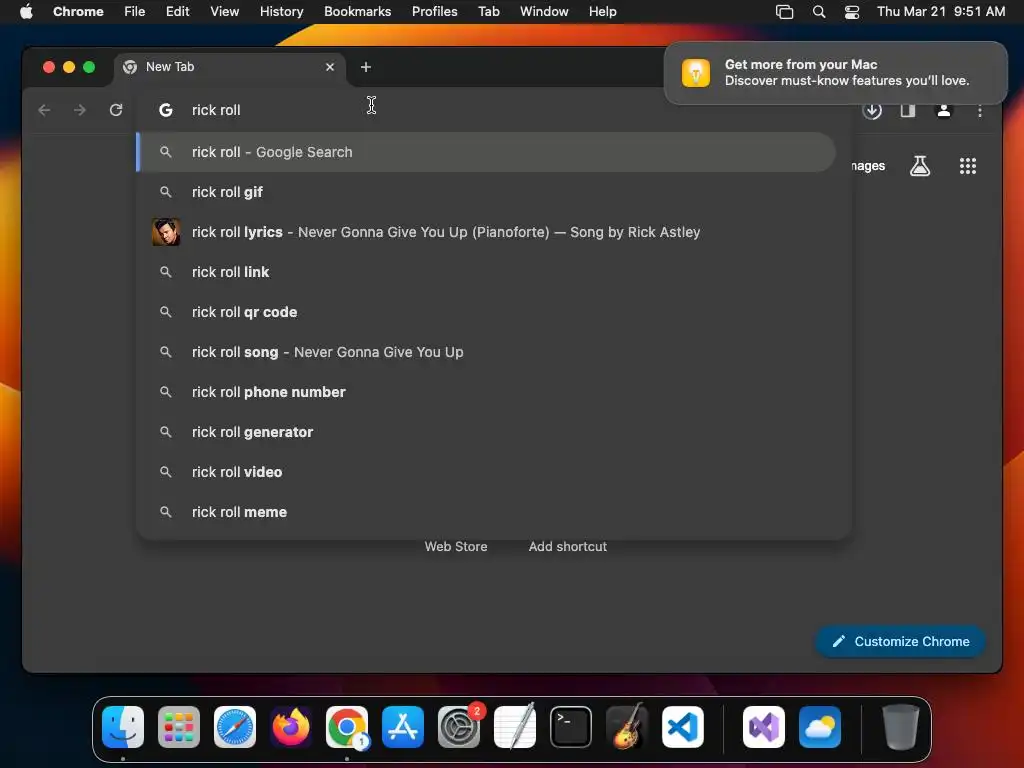Open the Google apps grid icon

(968, 166)
